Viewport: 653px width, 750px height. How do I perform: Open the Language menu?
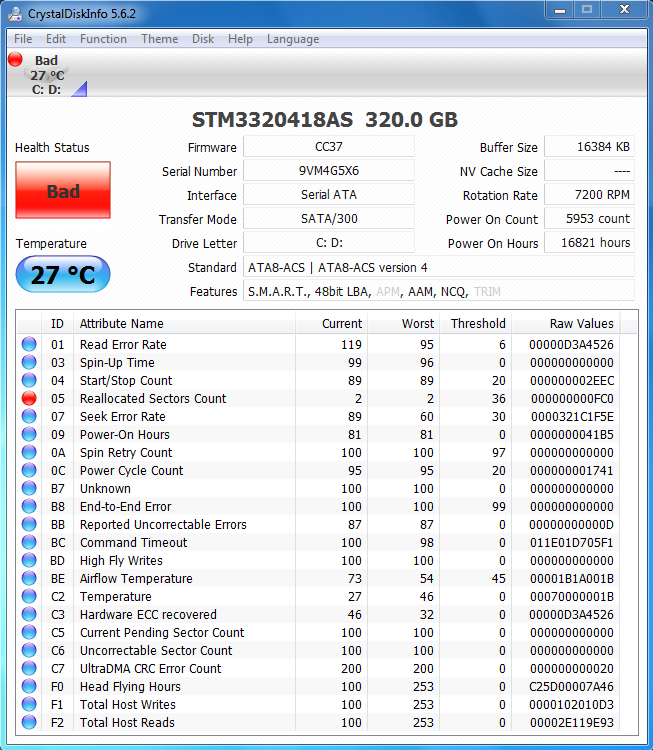(x=293, y=39)
